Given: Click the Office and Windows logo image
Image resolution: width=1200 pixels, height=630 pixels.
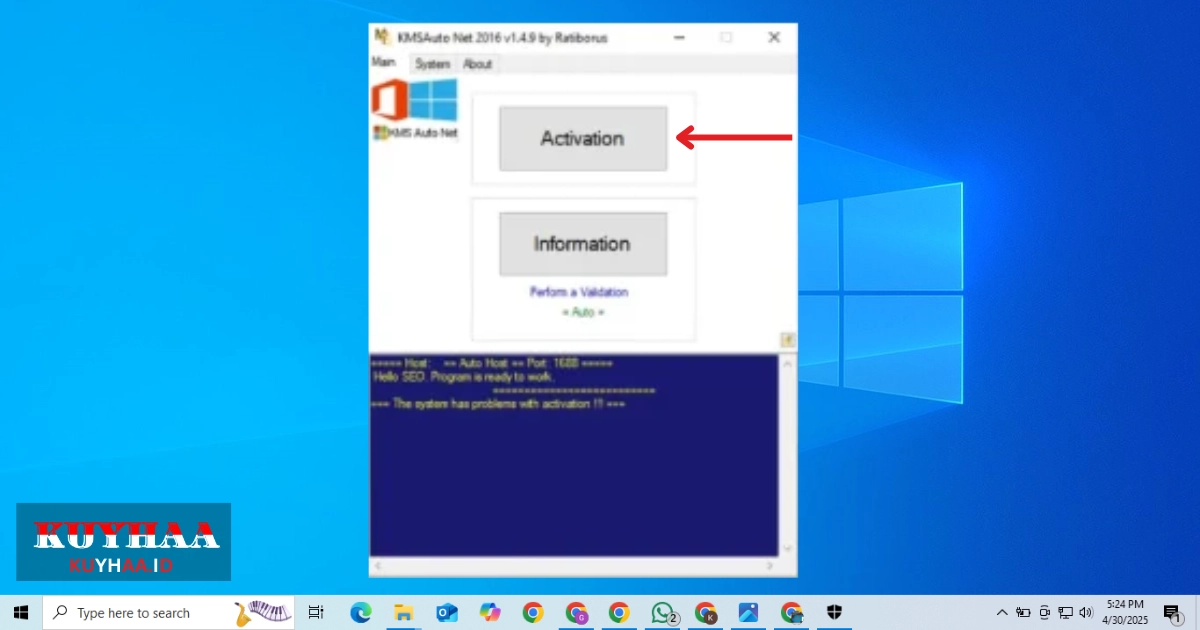Looking at the screenshot, I should [414, 101].
